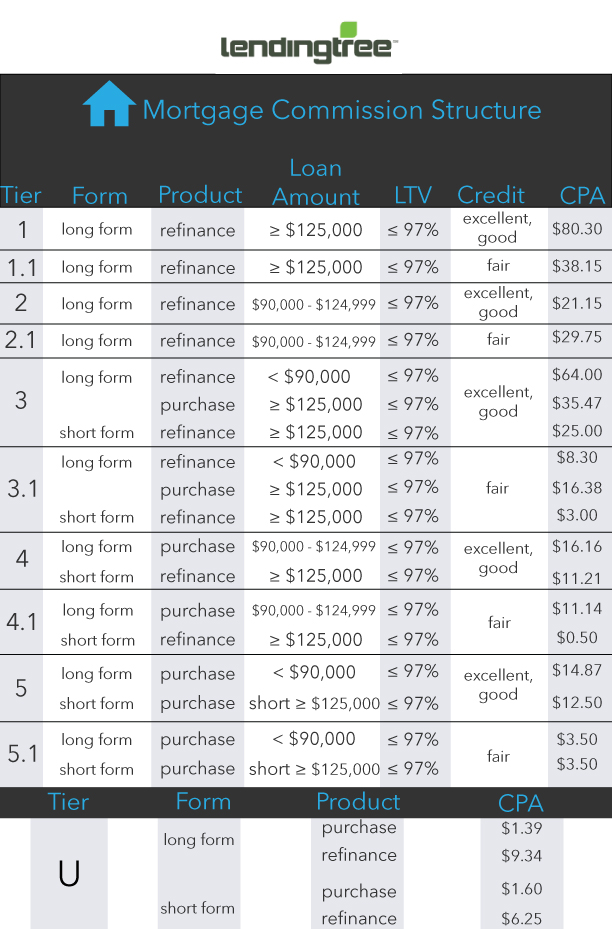This screenshot has height=929, width=612.
Task: Click the Mortgage Commission Structure title
Action: [x=341, y=110]
